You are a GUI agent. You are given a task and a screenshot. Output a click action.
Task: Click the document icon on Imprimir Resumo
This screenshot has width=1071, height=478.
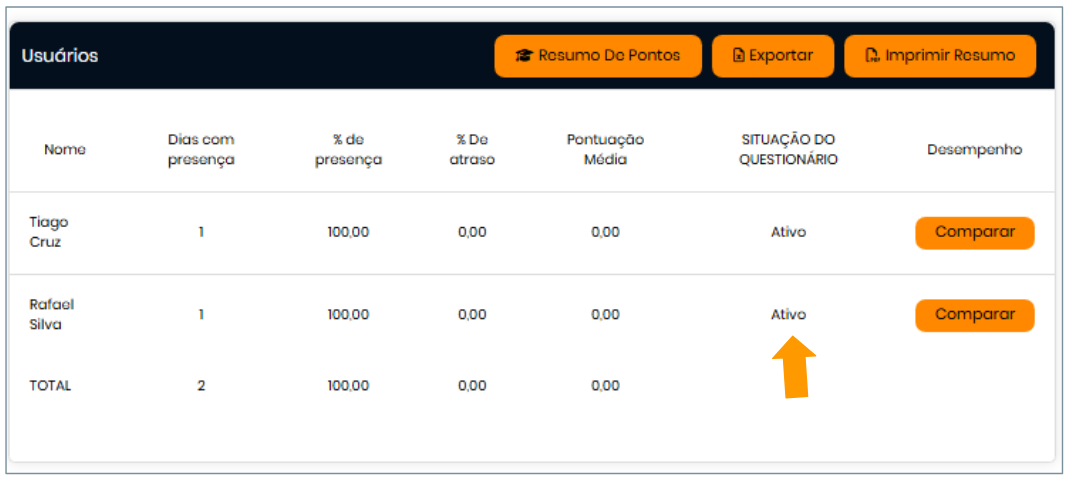click(872, 56)
